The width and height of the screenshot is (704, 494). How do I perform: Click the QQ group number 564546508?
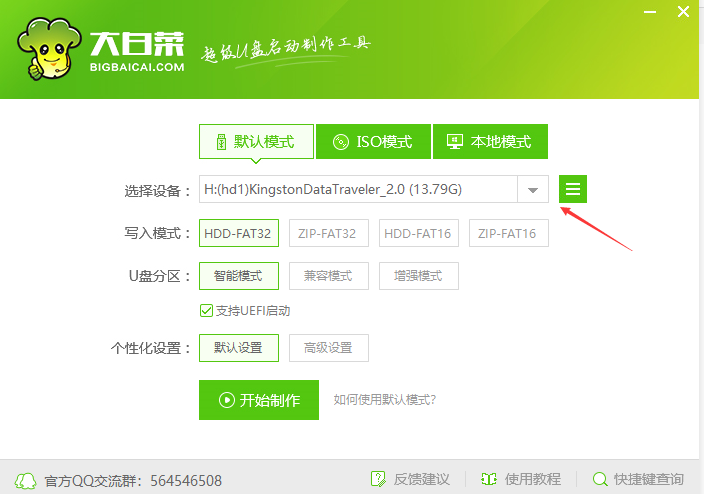[x=186, y=481]
